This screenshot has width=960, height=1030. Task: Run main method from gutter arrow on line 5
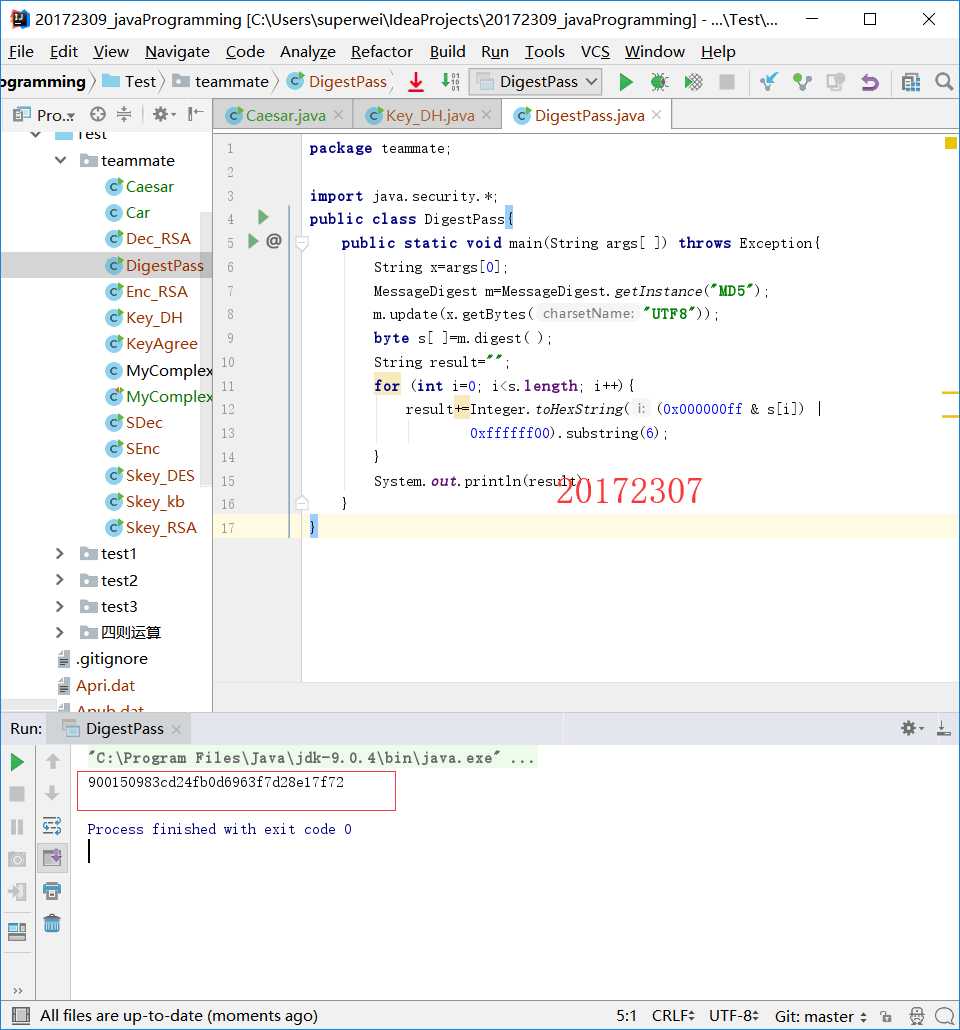pos(253,241)
